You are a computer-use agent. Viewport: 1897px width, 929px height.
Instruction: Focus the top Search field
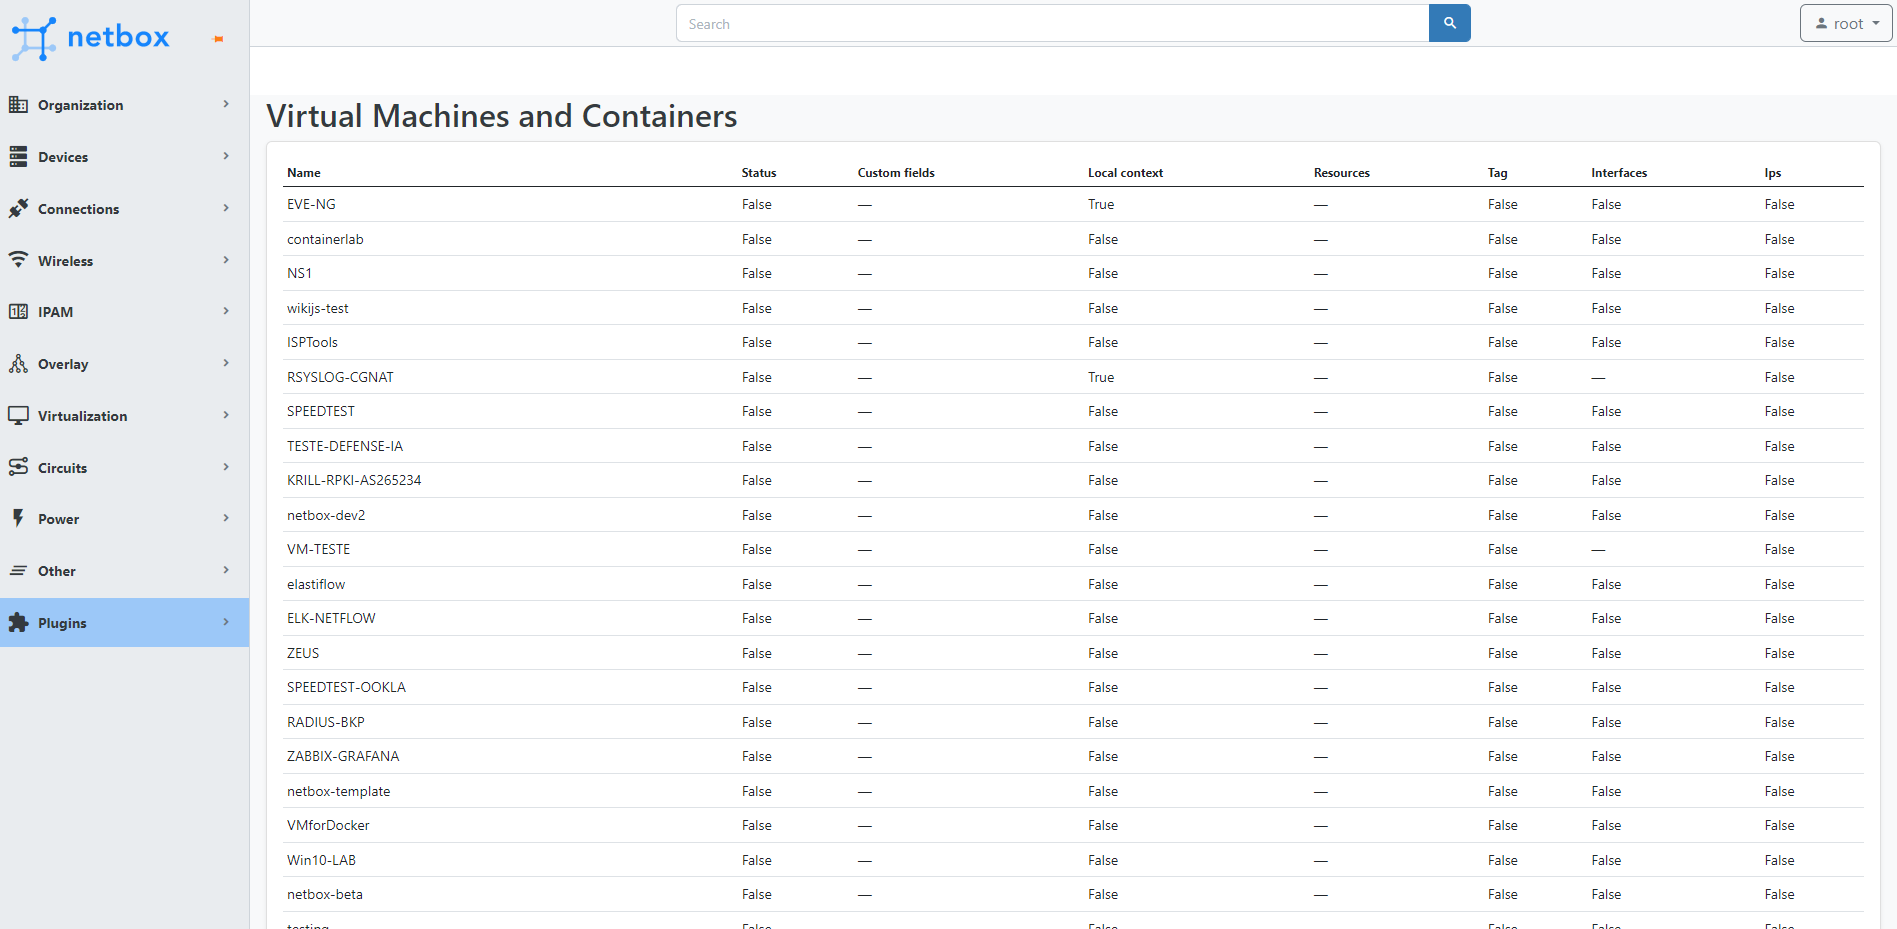[1052, 23]
